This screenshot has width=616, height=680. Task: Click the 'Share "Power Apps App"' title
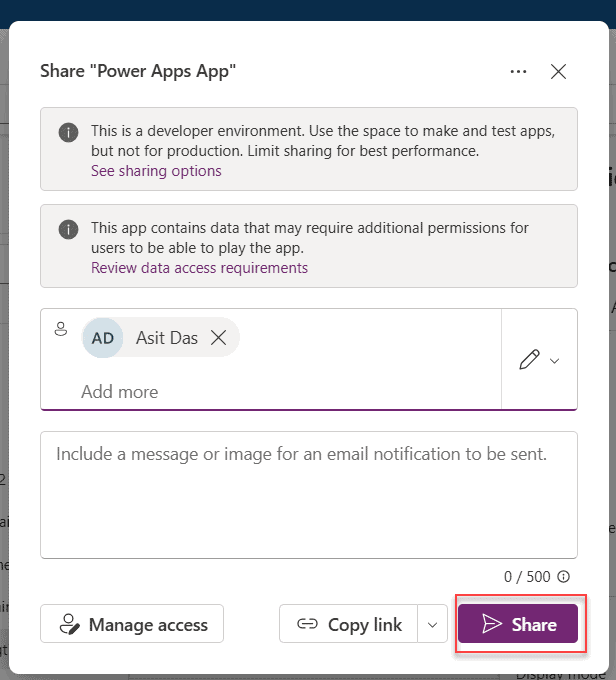(138, 72)
